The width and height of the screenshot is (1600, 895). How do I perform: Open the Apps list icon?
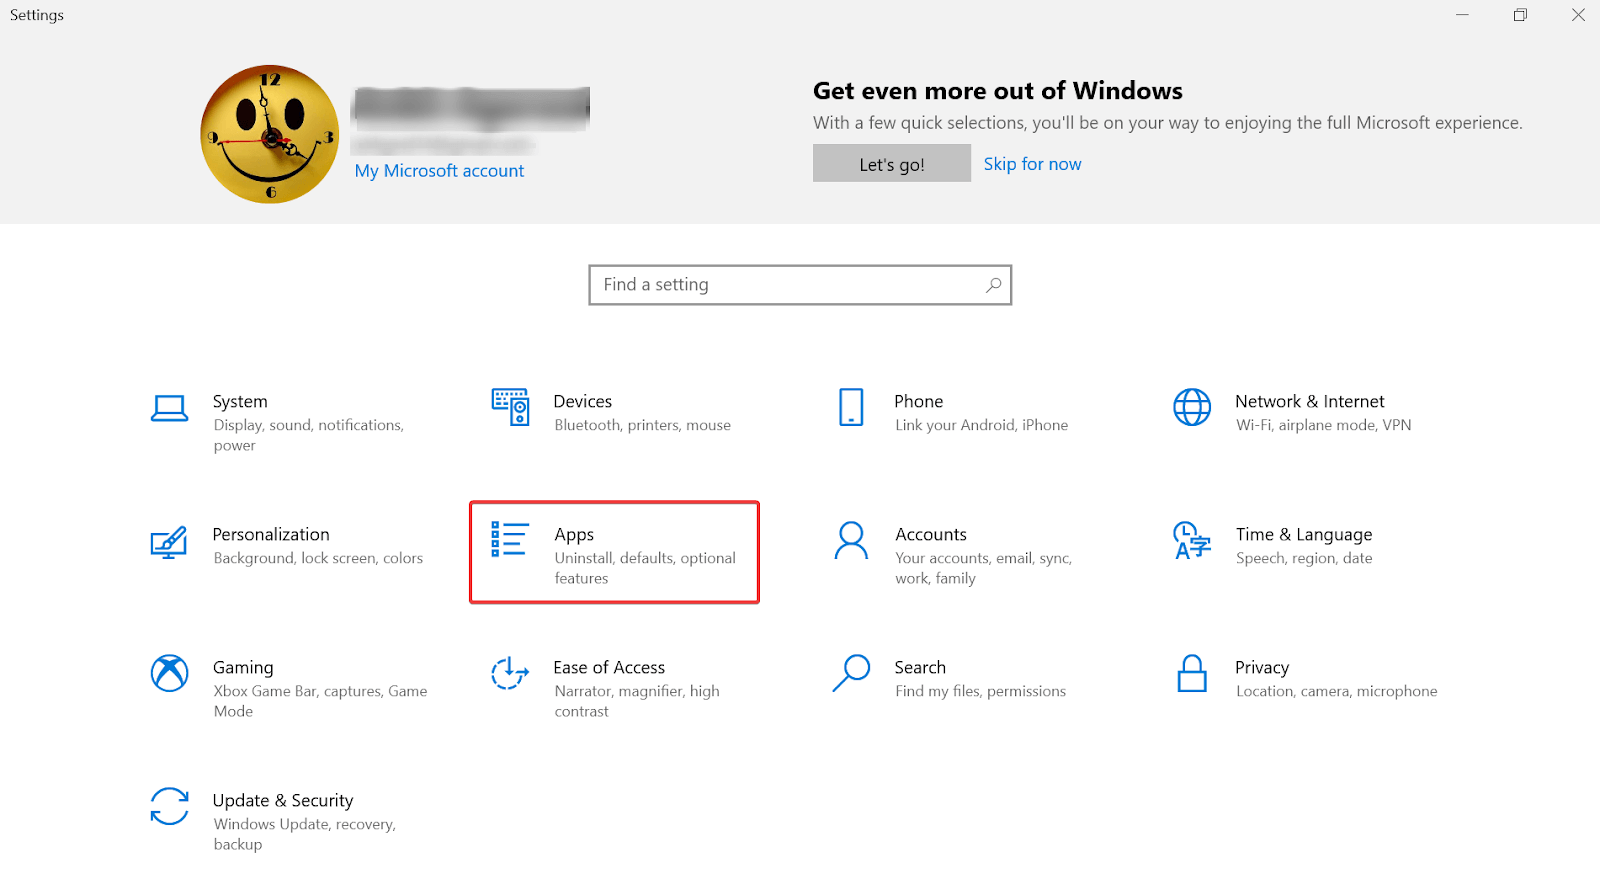point(510,540)
